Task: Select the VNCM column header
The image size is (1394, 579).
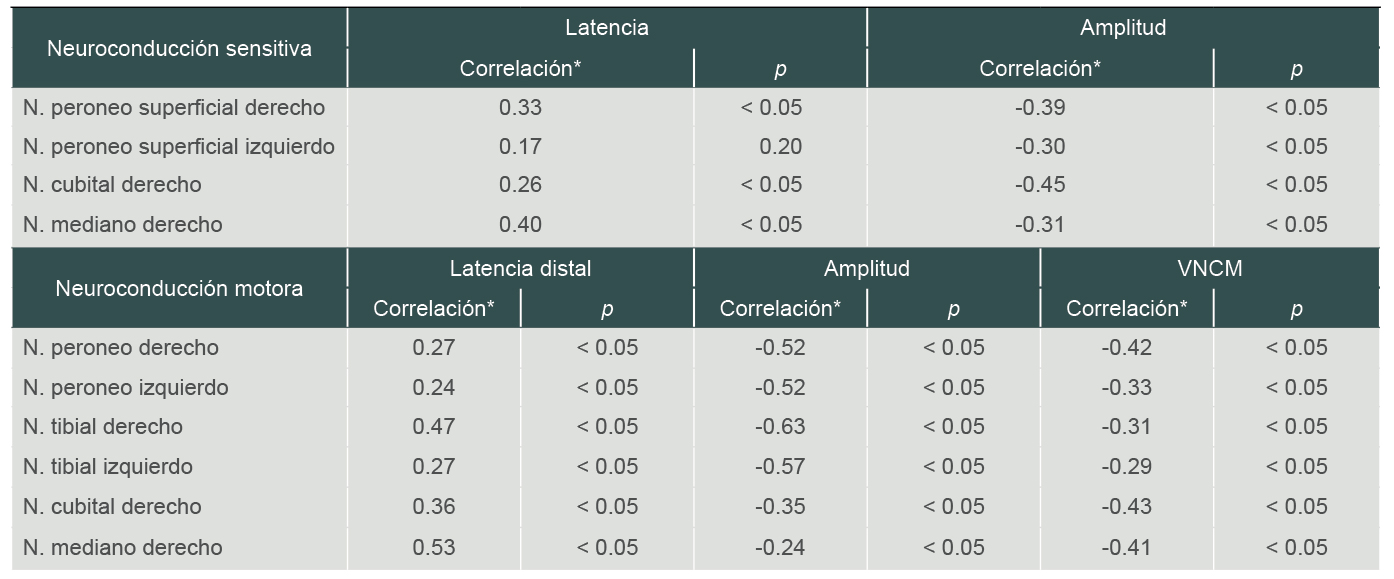Action: pyautogui.click(x=1213, y=268)
